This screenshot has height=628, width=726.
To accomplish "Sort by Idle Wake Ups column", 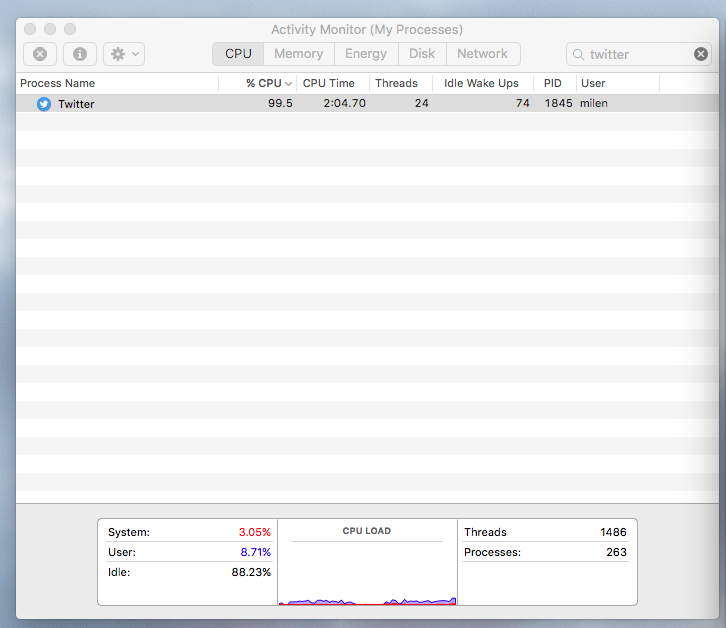I will click(x=481, y=83).
